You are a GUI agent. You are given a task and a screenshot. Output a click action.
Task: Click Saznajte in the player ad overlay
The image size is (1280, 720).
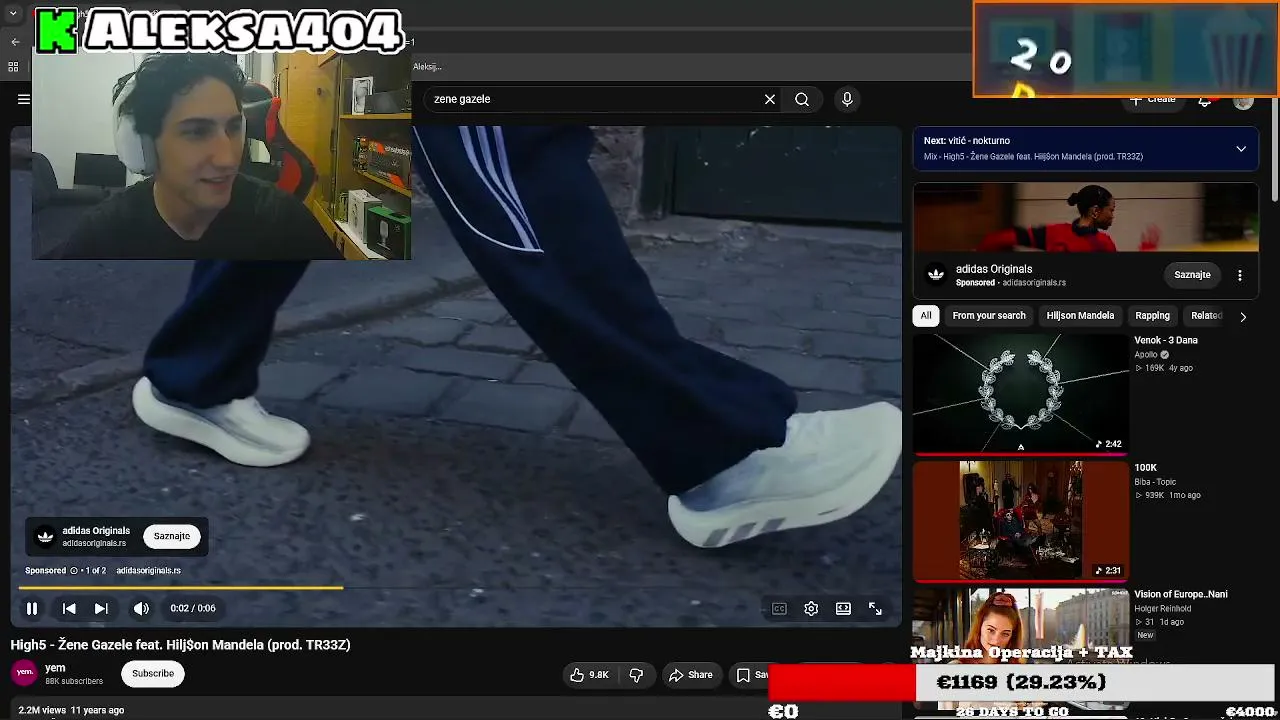coord(172,536)
